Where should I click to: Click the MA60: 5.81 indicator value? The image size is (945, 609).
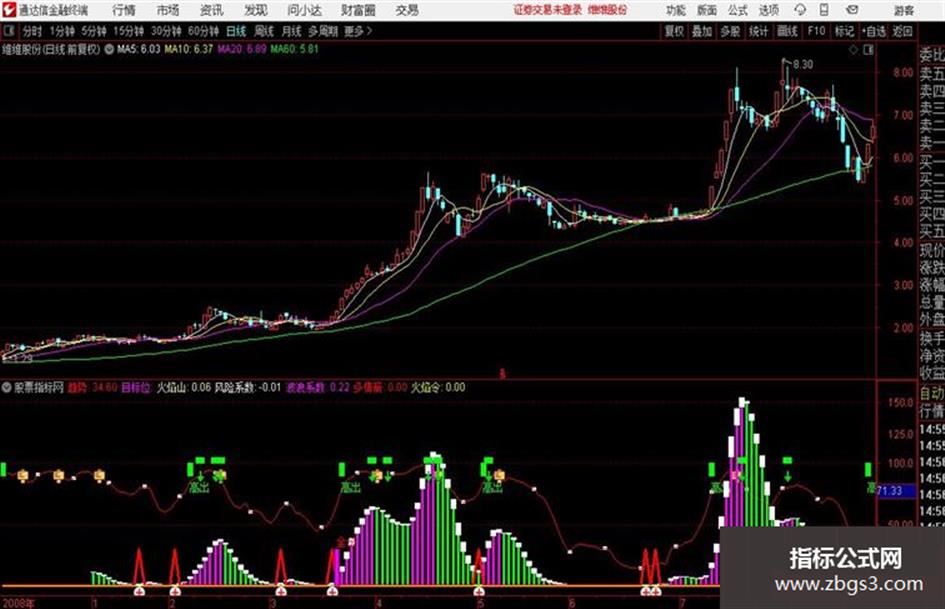coord(294,49)
